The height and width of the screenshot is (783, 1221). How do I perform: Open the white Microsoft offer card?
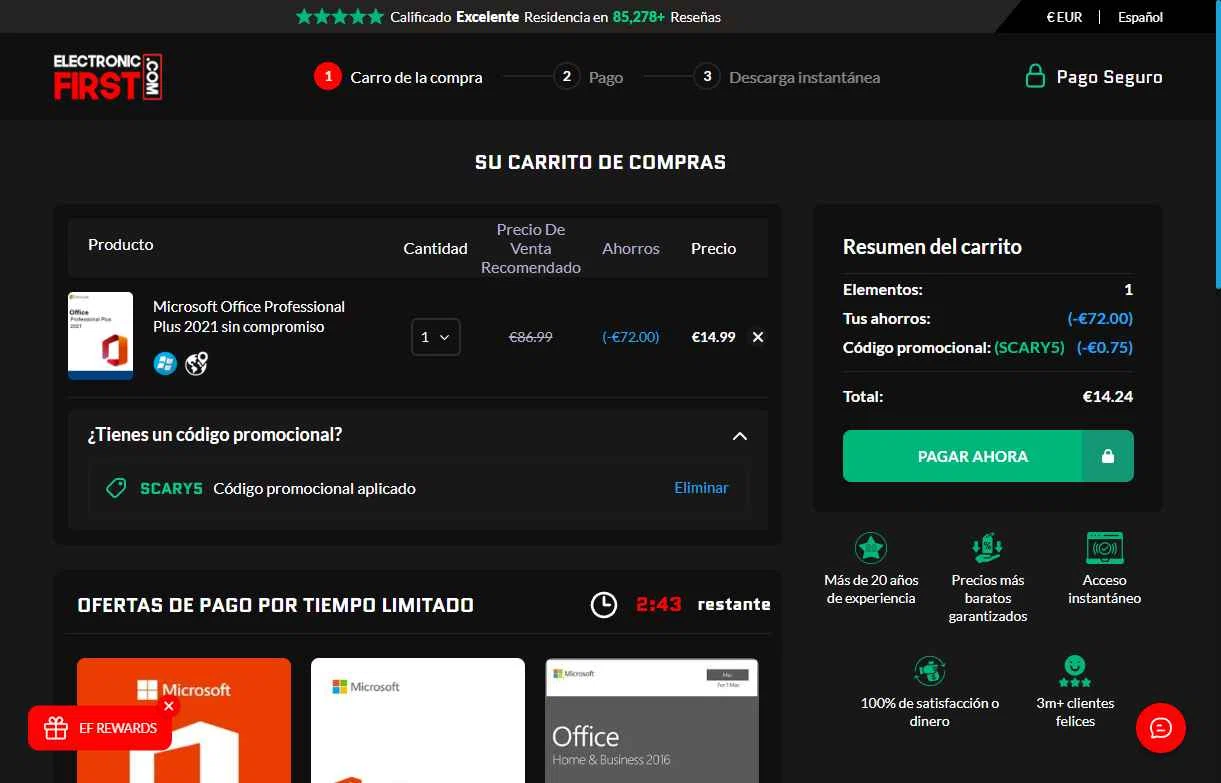[x=418, y=720]
